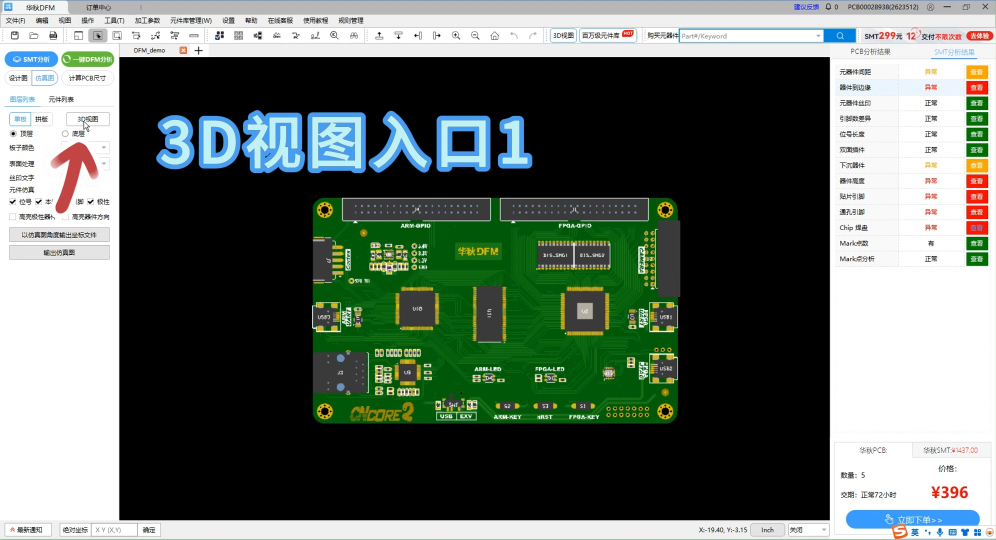This screenshot has width=996, height=540.
Task: Click 立即下单 order button
Action: coord(913,519)
